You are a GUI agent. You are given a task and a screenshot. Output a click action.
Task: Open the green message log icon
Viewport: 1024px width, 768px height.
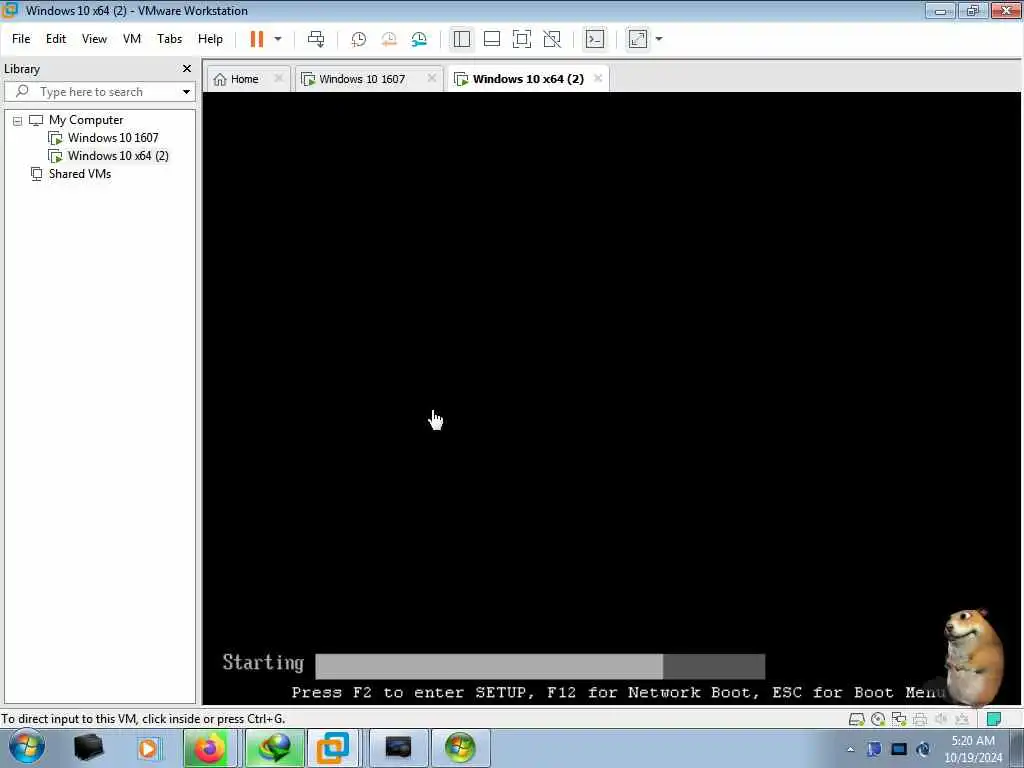[994, 720]
